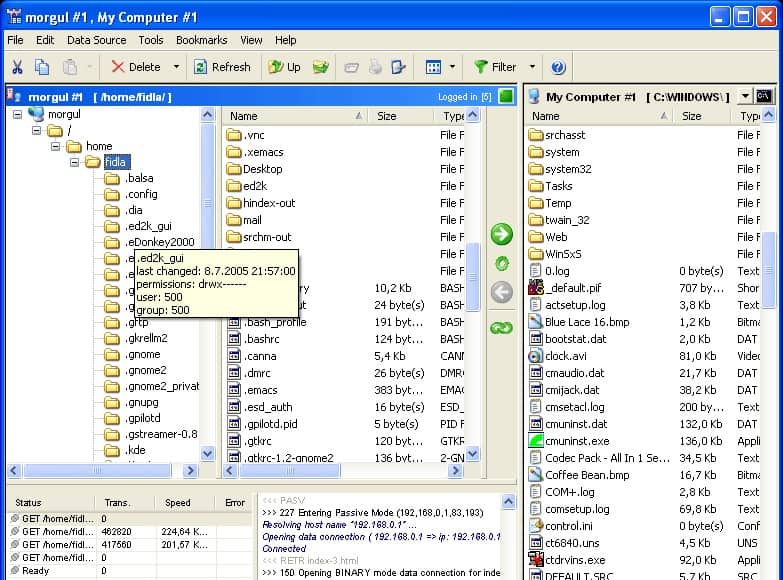This screenshot has height=580, width=783.
Task: Click the Copy toolbar icon
Action: [42, 67]
